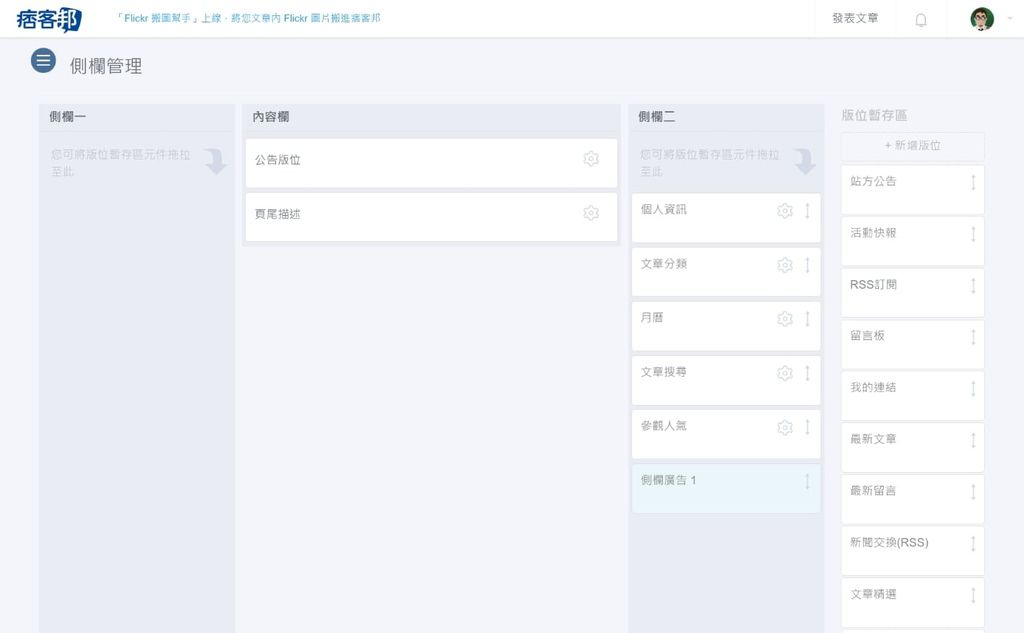Screen dimensions: 1024x633
Task: Open settings gear for 頁尾描述
Action: [x=591, y=213]
